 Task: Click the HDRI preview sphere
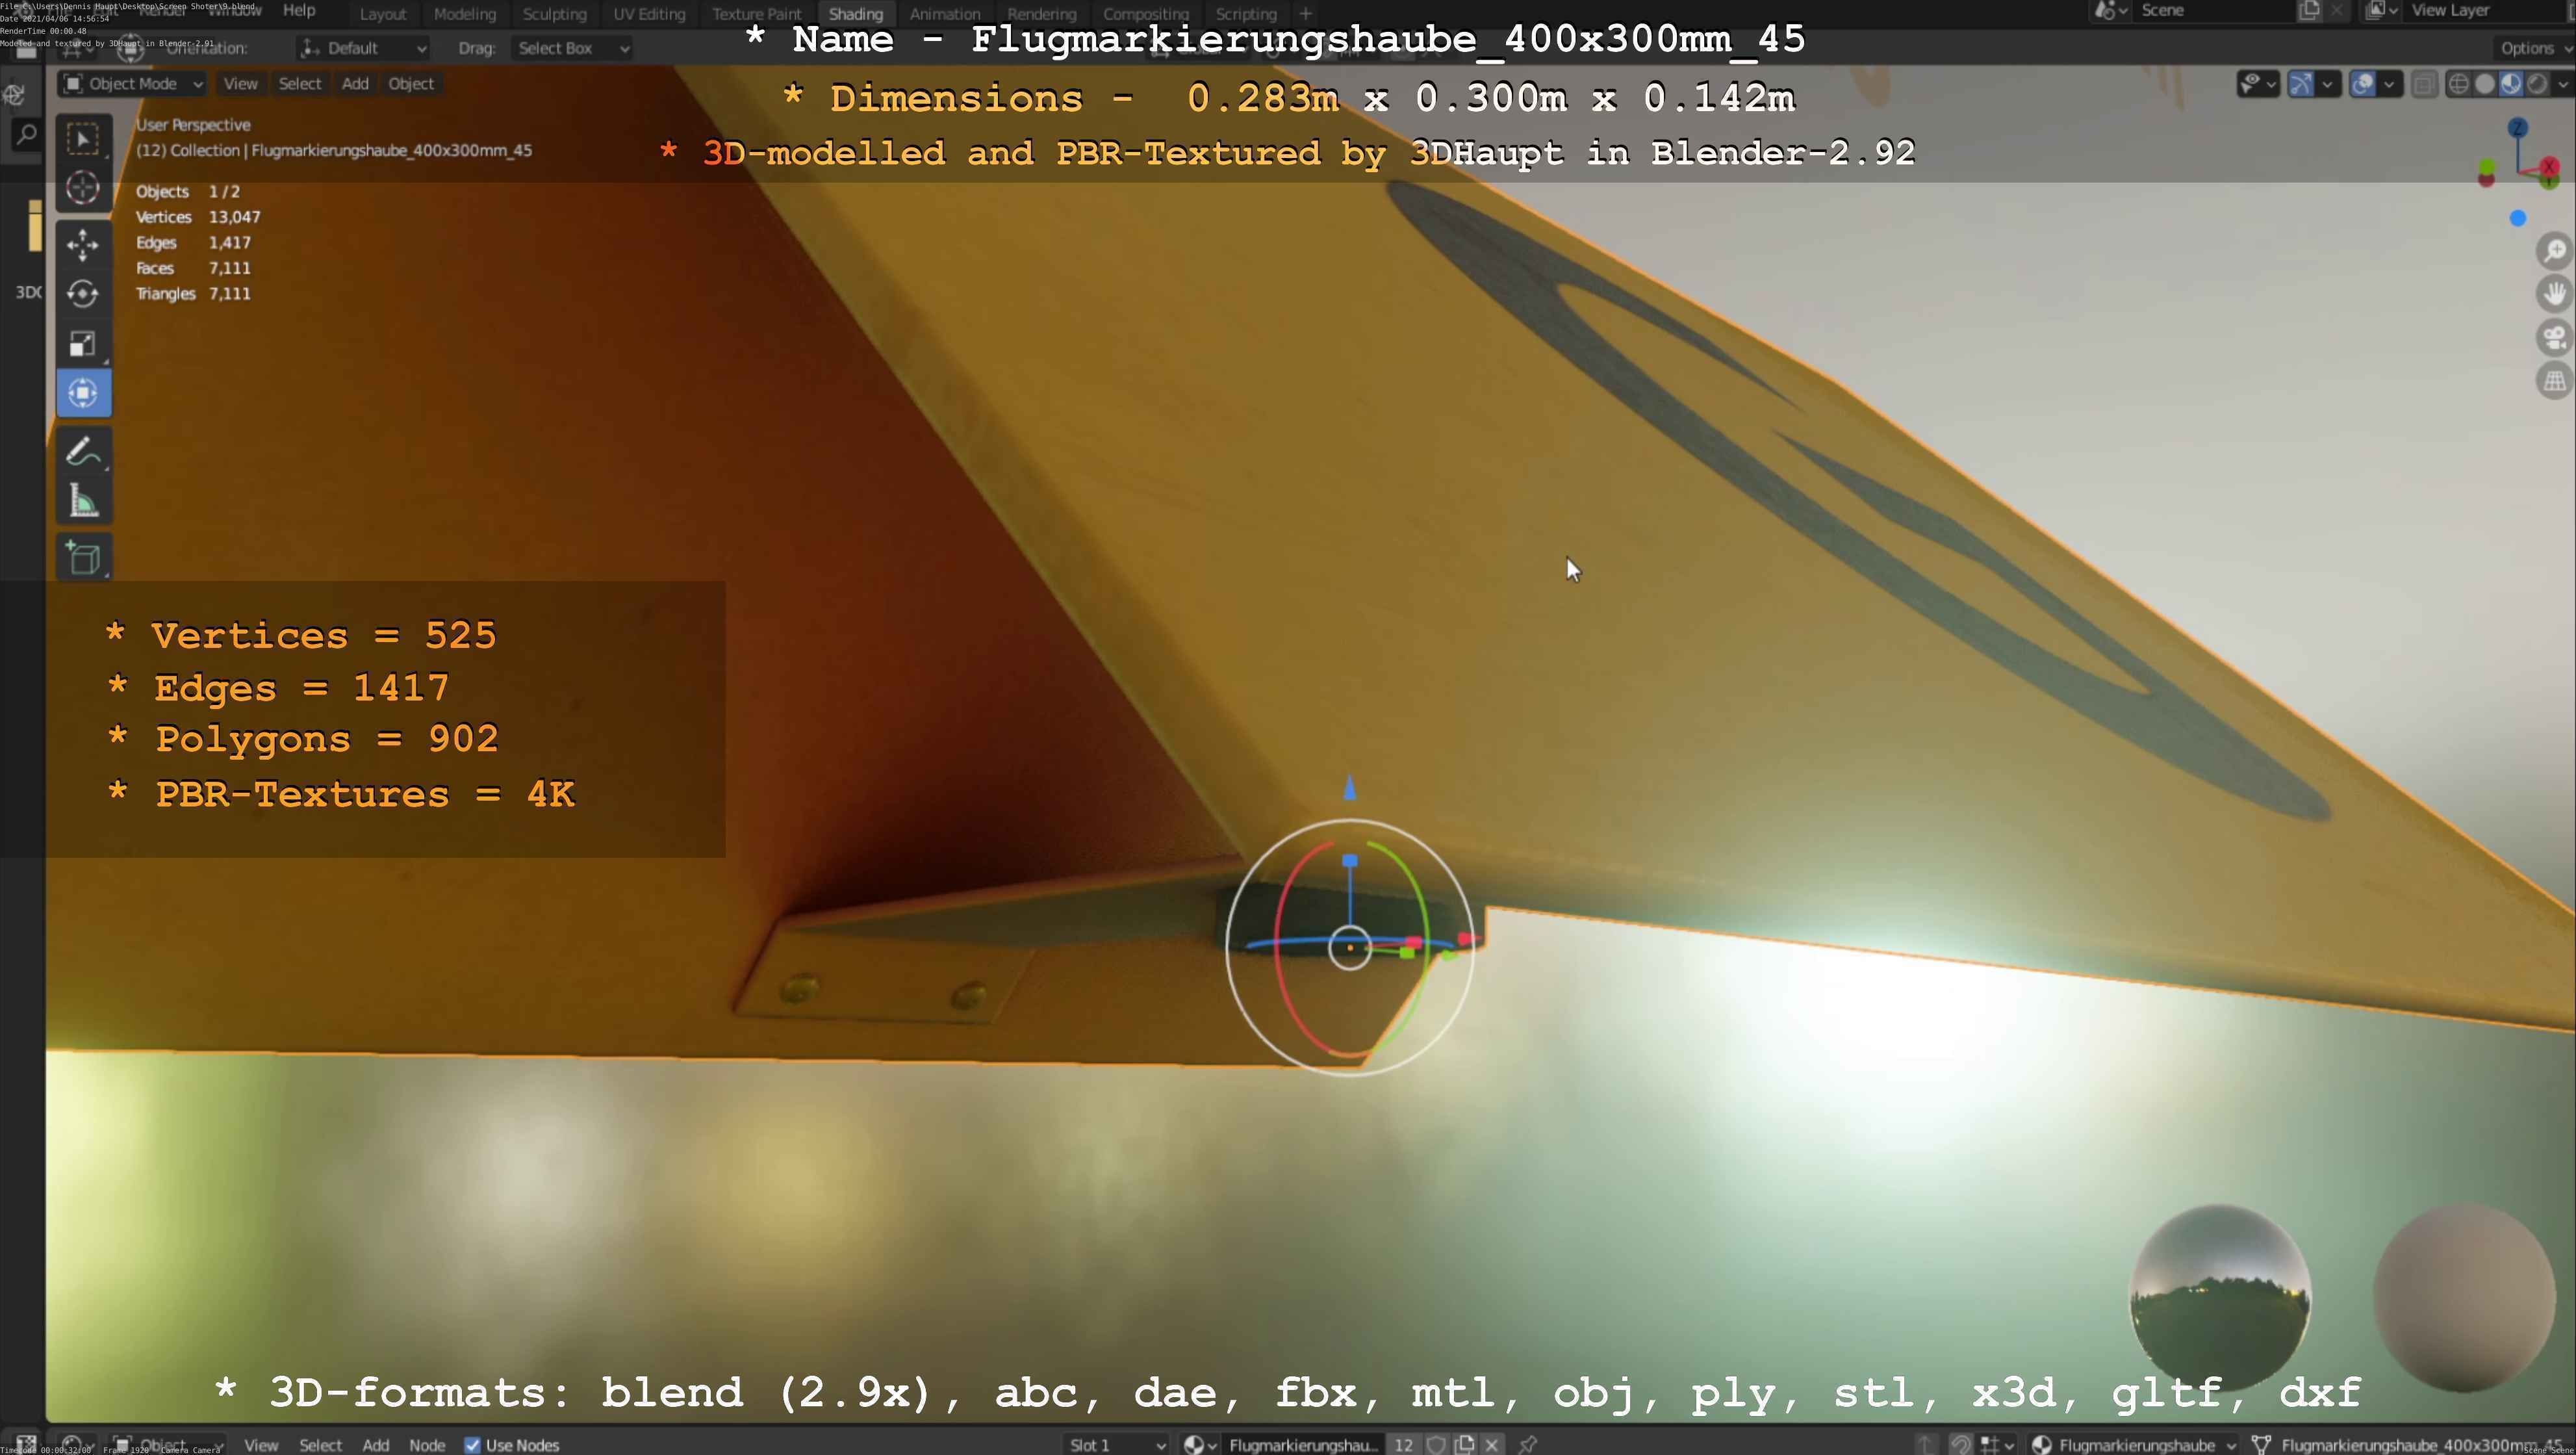click(x=2220, y=1298)
